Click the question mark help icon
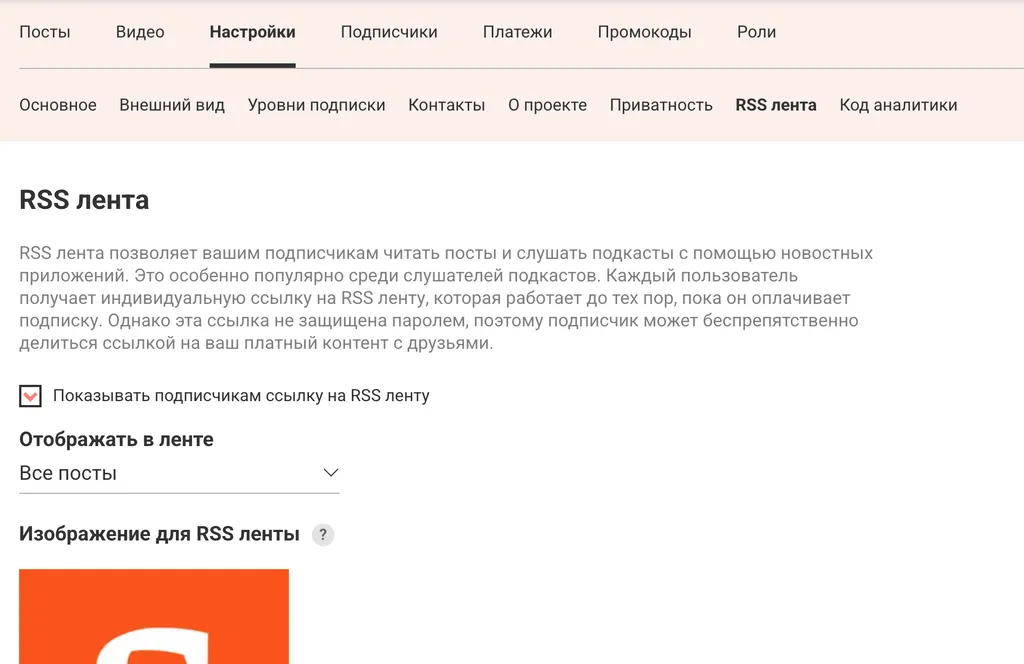Viewport: 1024px width, 664px height. [x=322, y=535]
